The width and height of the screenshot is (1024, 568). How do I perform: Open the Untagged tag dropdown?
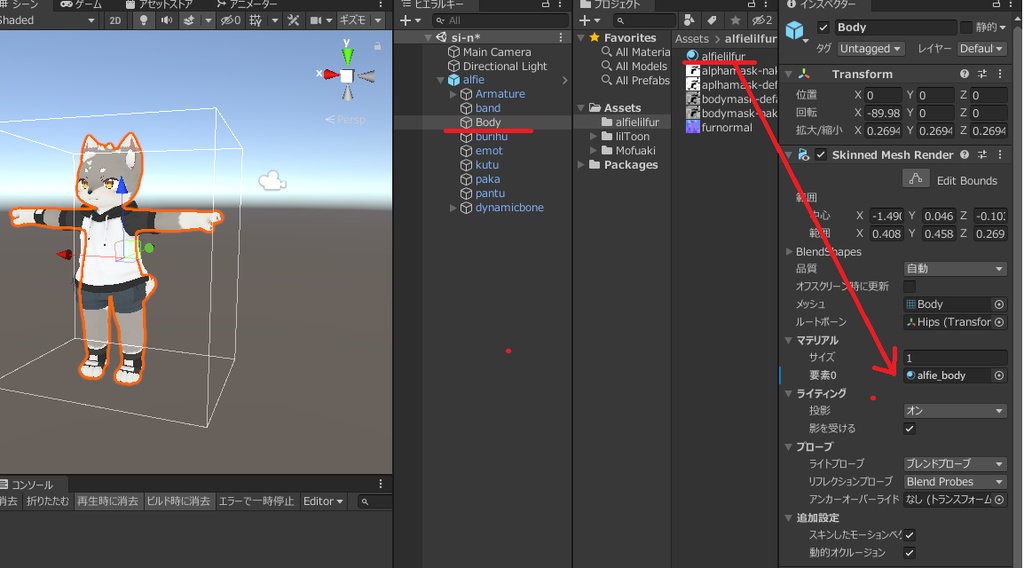pyautogui.click(x=870, y=49)
